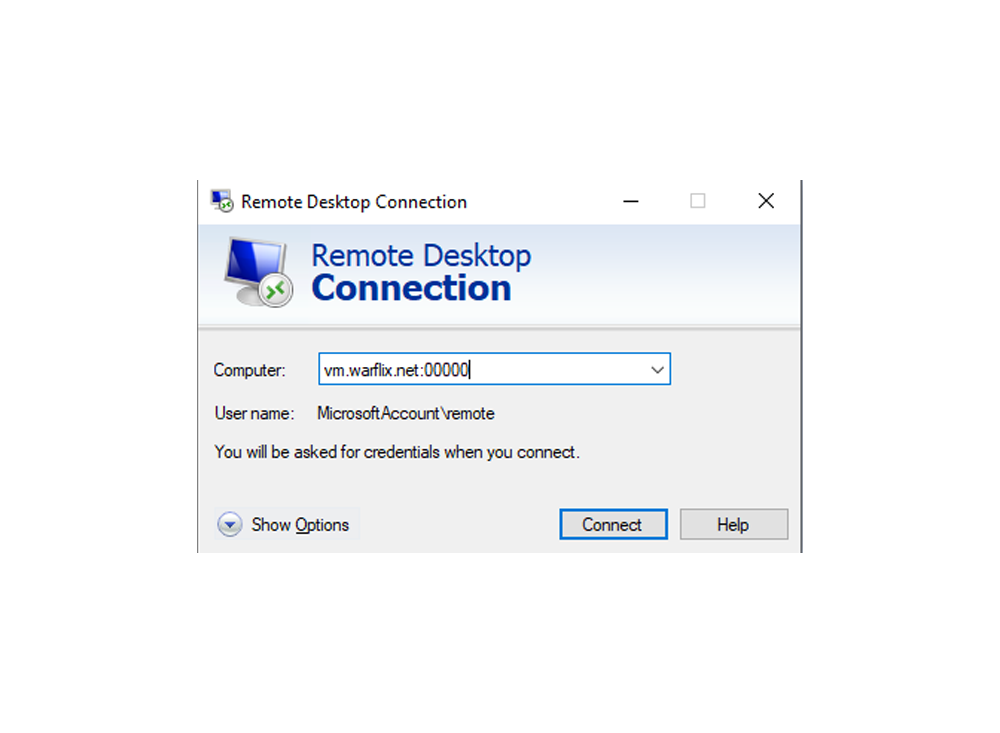Minimize the Remote Desktop Connection window
Image resolution: width=1000 pixels, height=733 pixels.
click(631, 201)
